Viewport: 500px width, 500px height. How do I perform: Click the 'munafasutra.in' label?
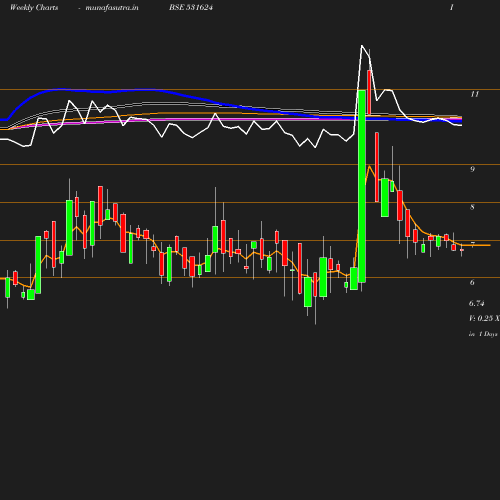pyautogui.click(x=112, y=7)
